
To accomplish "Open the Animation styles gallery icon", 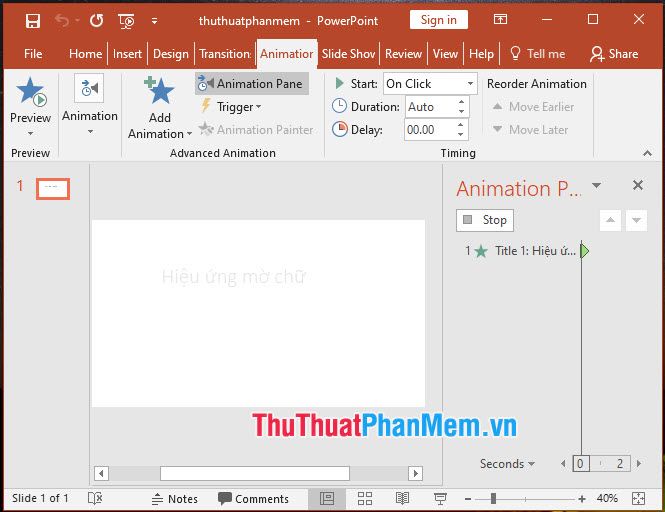I will point(89,88).
